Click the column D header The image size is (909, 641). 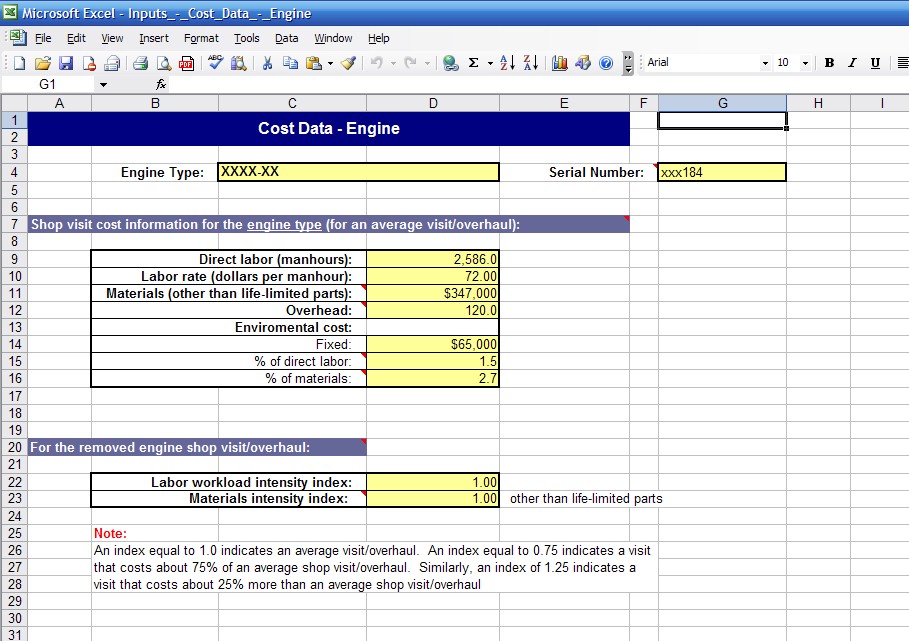tap(432, 103)
